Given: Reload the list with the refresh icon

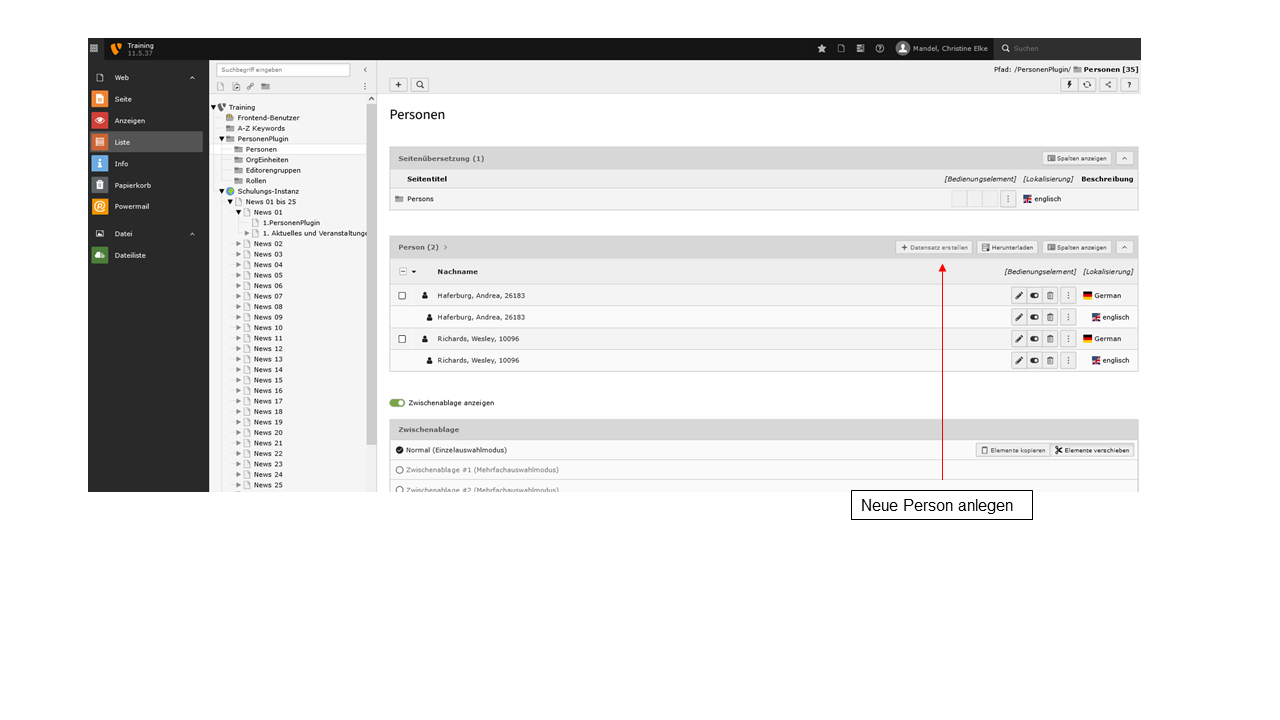Looking at the screenshot, I should tap(1088, 85).
